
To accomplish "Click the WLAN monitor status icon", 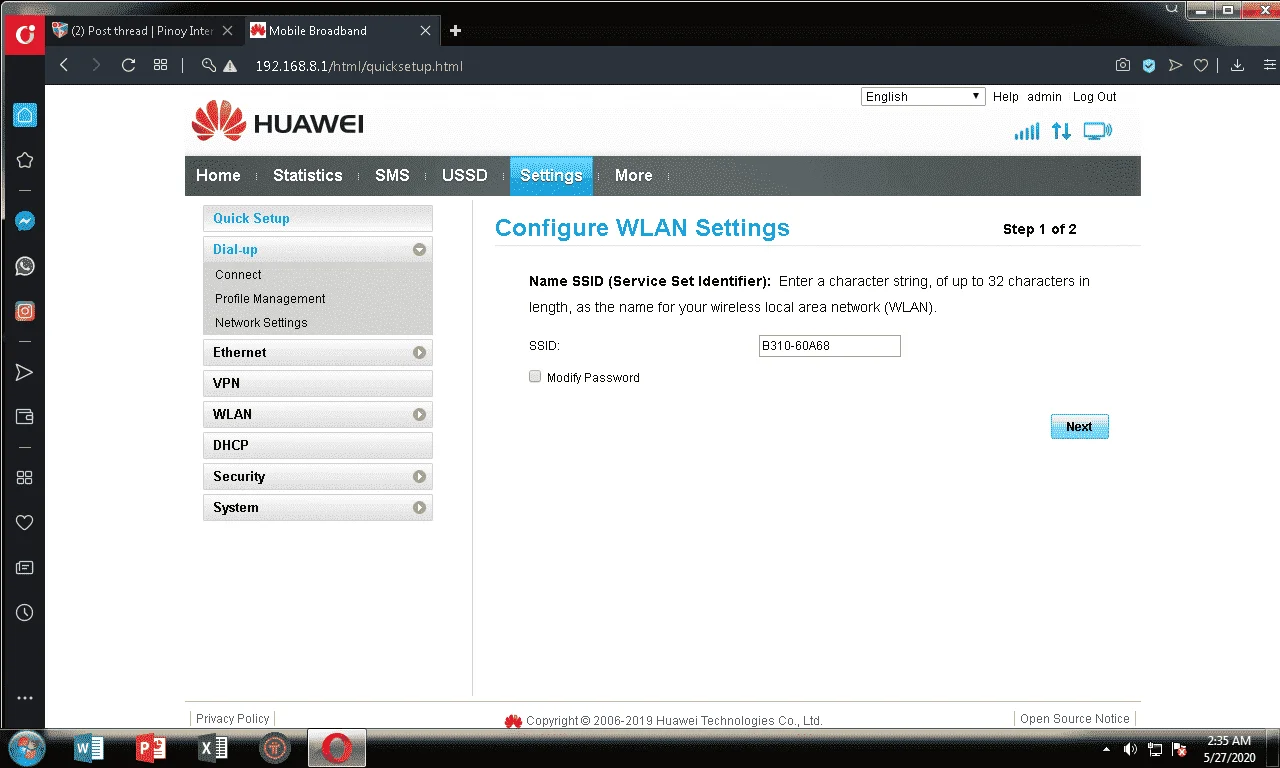I will tap(1097, 131).
